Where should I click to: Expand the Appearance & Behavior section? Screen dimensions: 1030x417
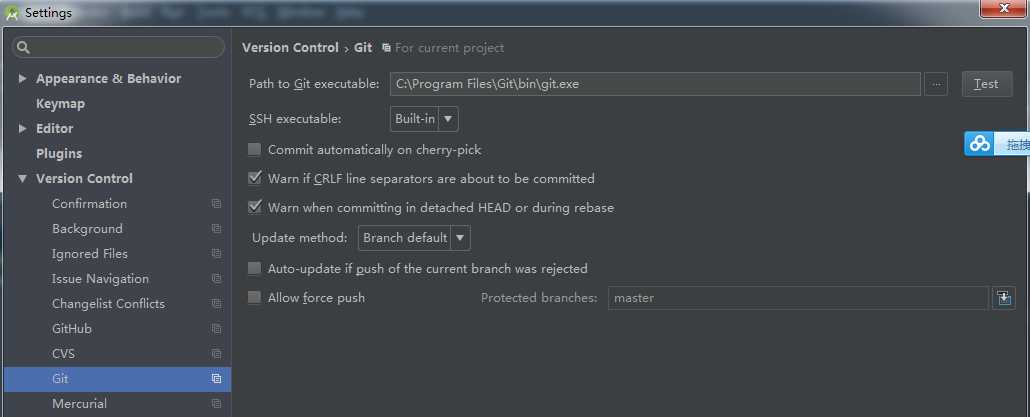click(22, 78)
